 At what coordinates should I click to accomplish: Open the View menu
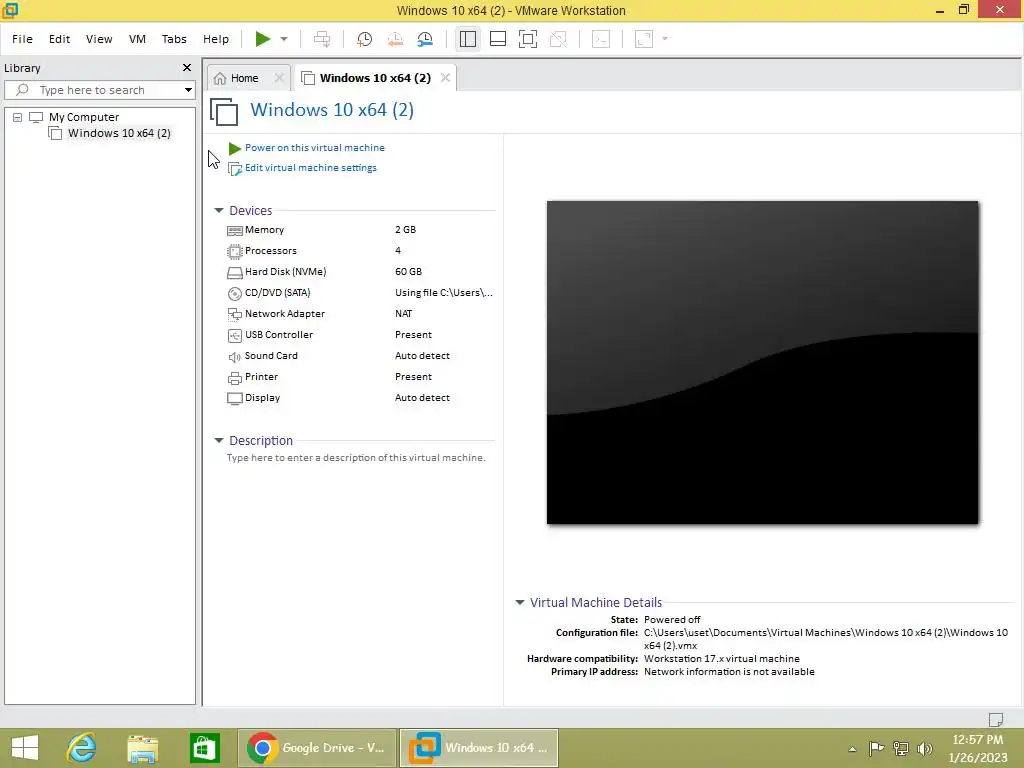click(x=99, y=39)
